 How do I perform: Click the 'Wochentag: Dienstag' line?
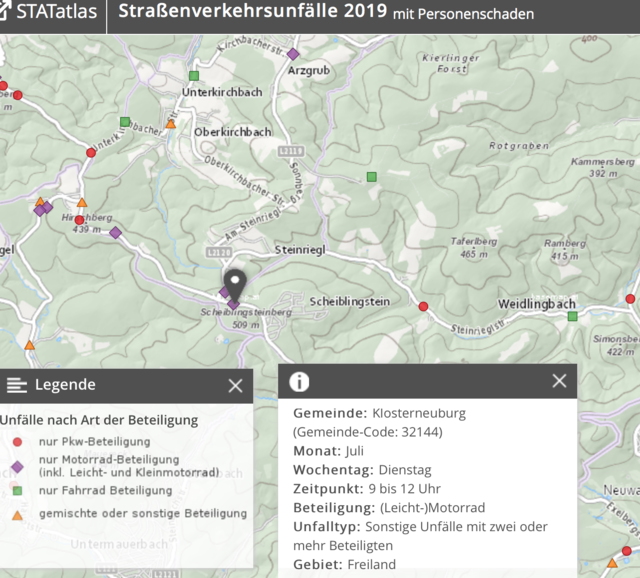click(362, 470)
